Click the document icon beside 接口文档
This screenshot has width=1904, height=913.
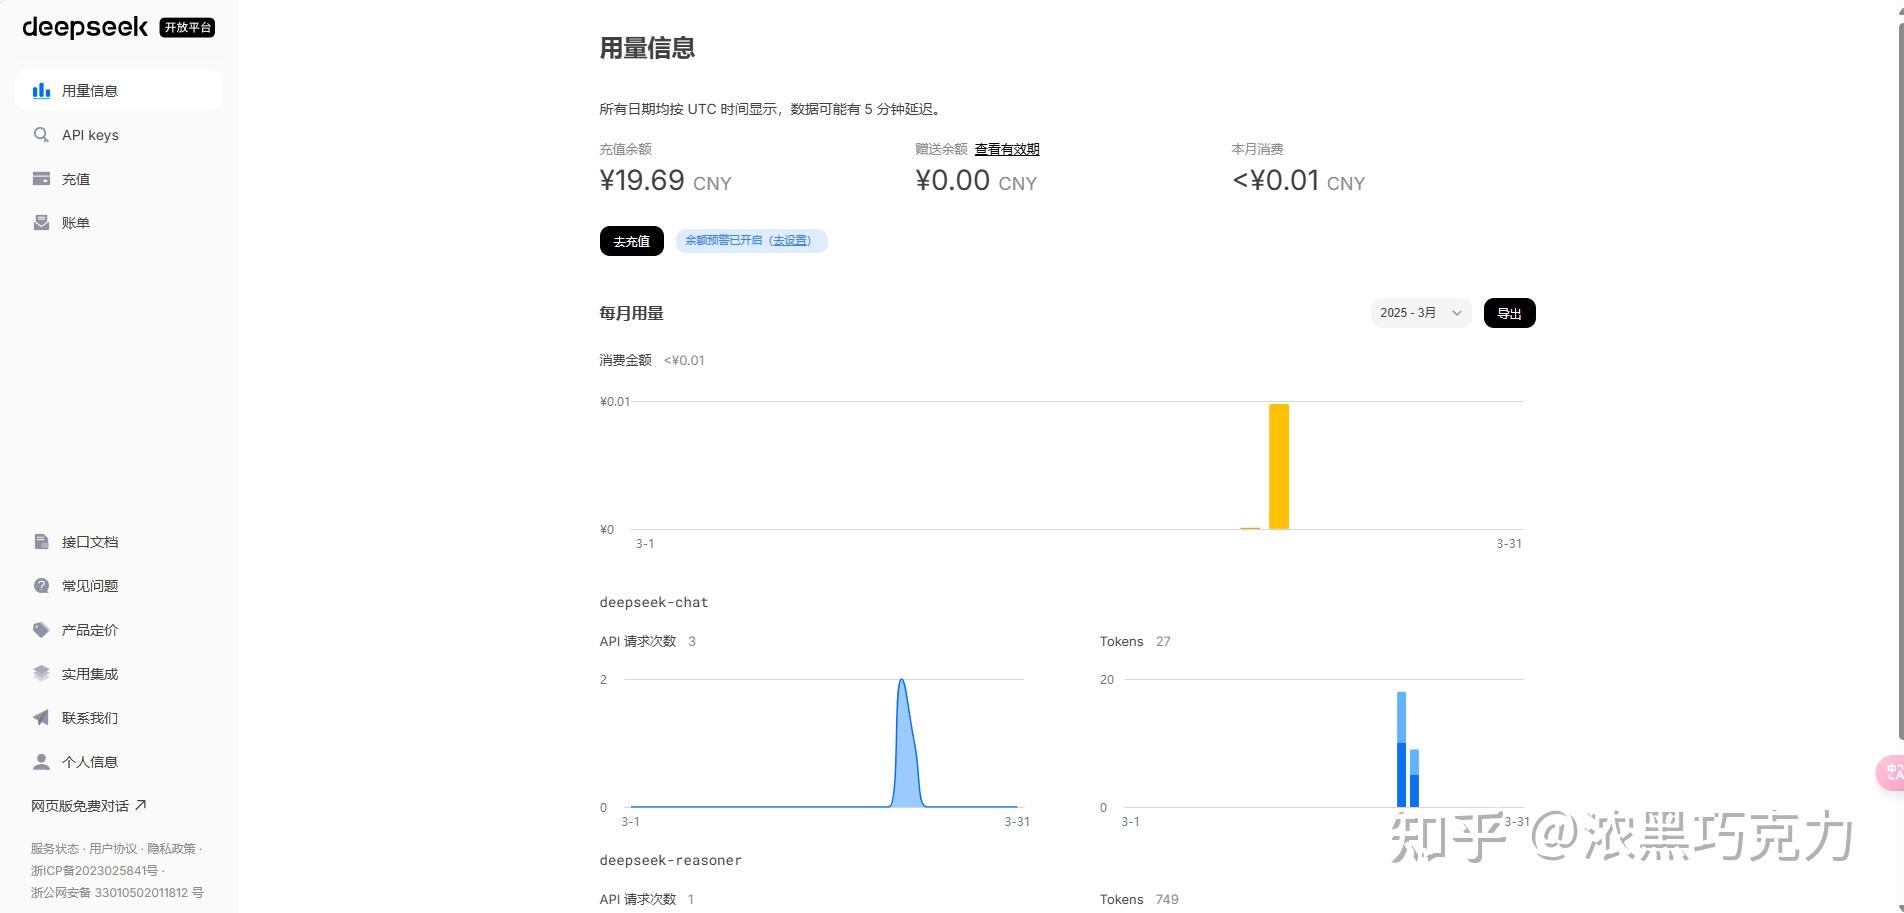(x=41, y=542)
